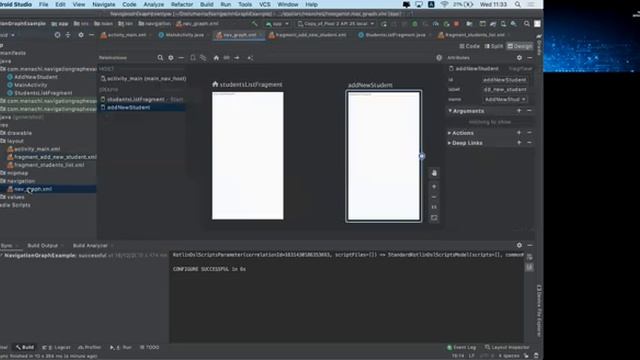Image resolution: width=640 pixels, height=360 pixels.
Task: Click the home icon in Destinations toolbar
Action: (216, 58)
